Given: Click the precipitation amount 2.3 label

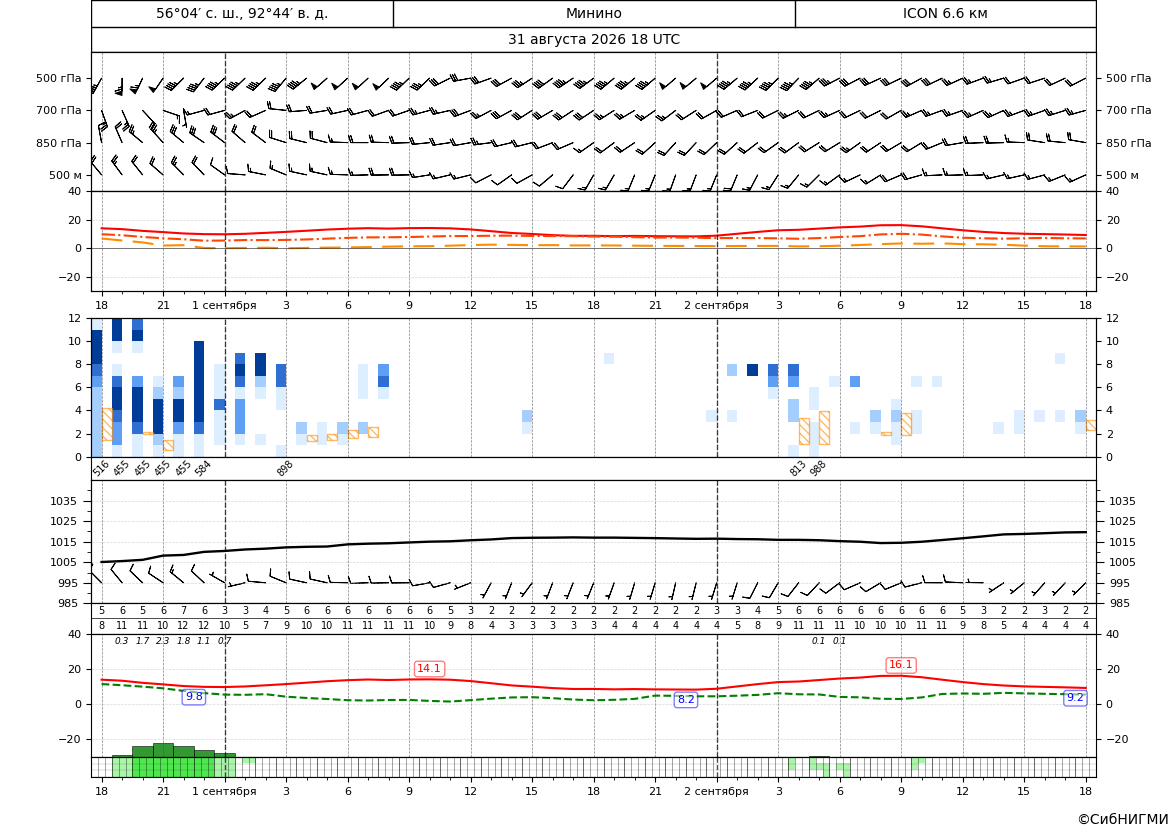Looking at the screenshot, I should pyautogui.click(x=161, y=641).
